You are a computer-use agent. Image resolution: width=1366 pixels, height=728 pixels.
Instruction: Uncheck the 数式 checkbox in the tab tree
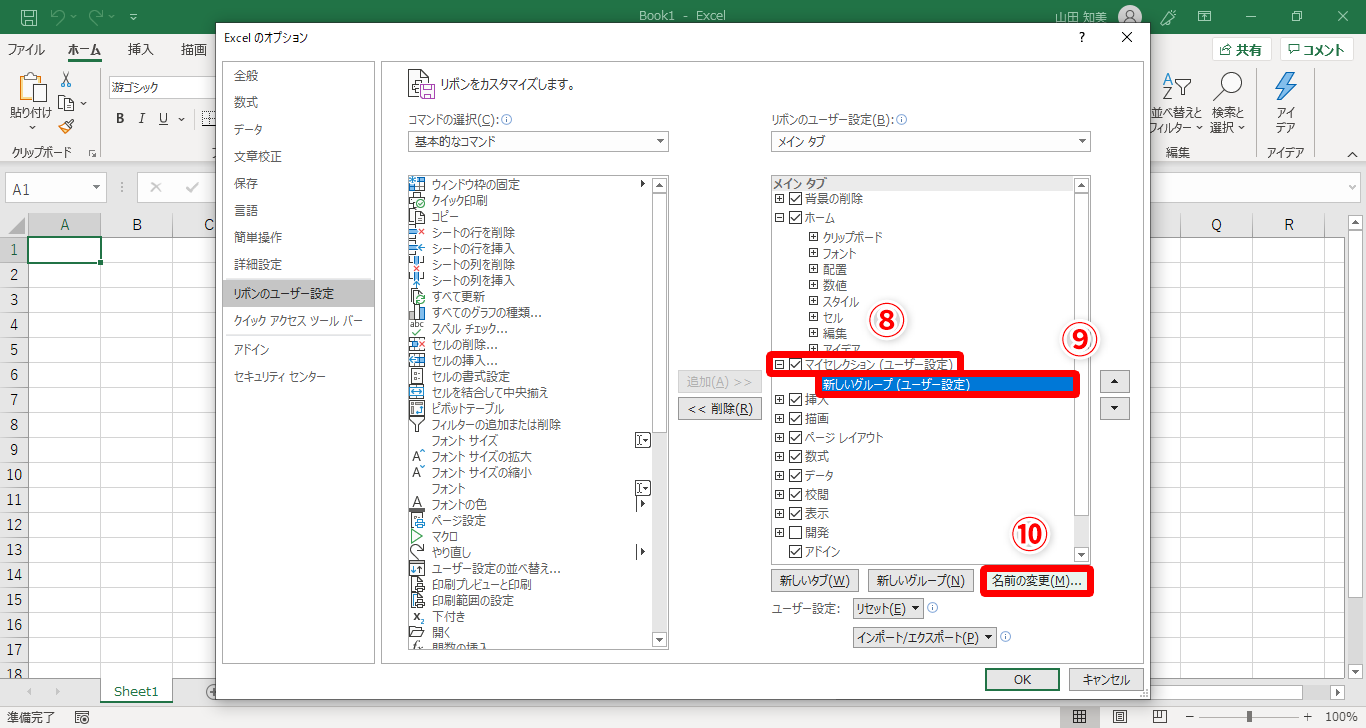(796, 457)
